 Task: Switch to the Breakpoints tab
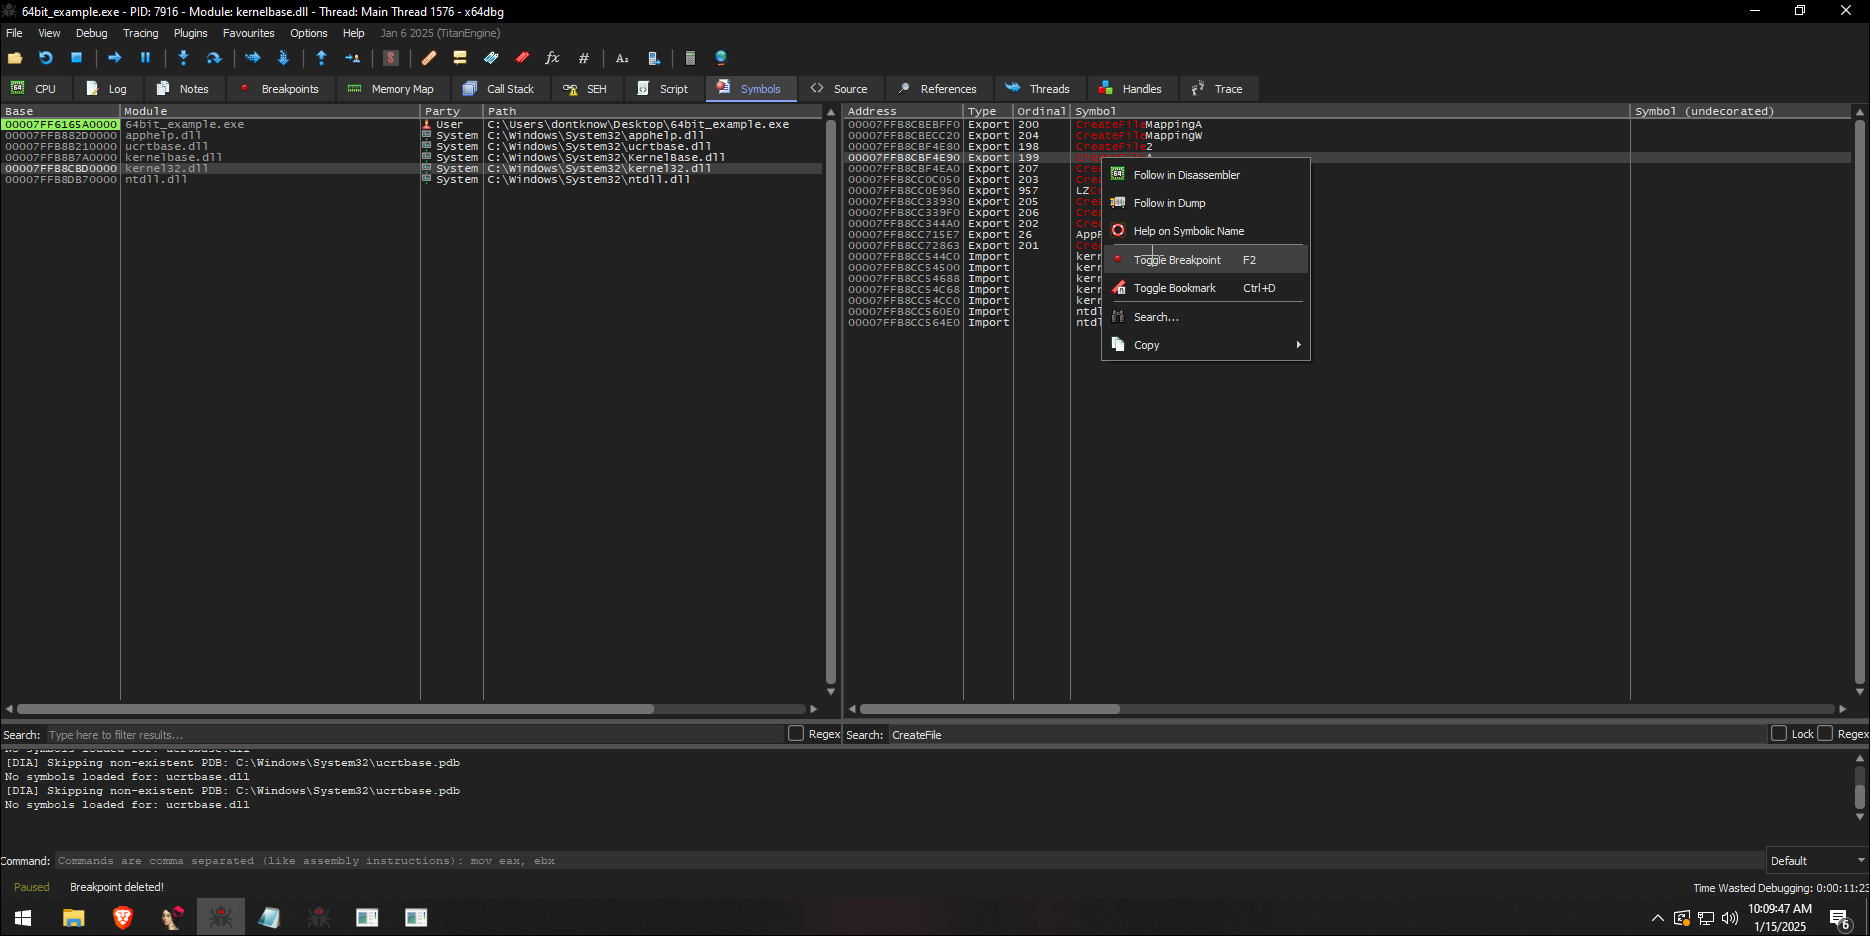[x=281, y=89]
